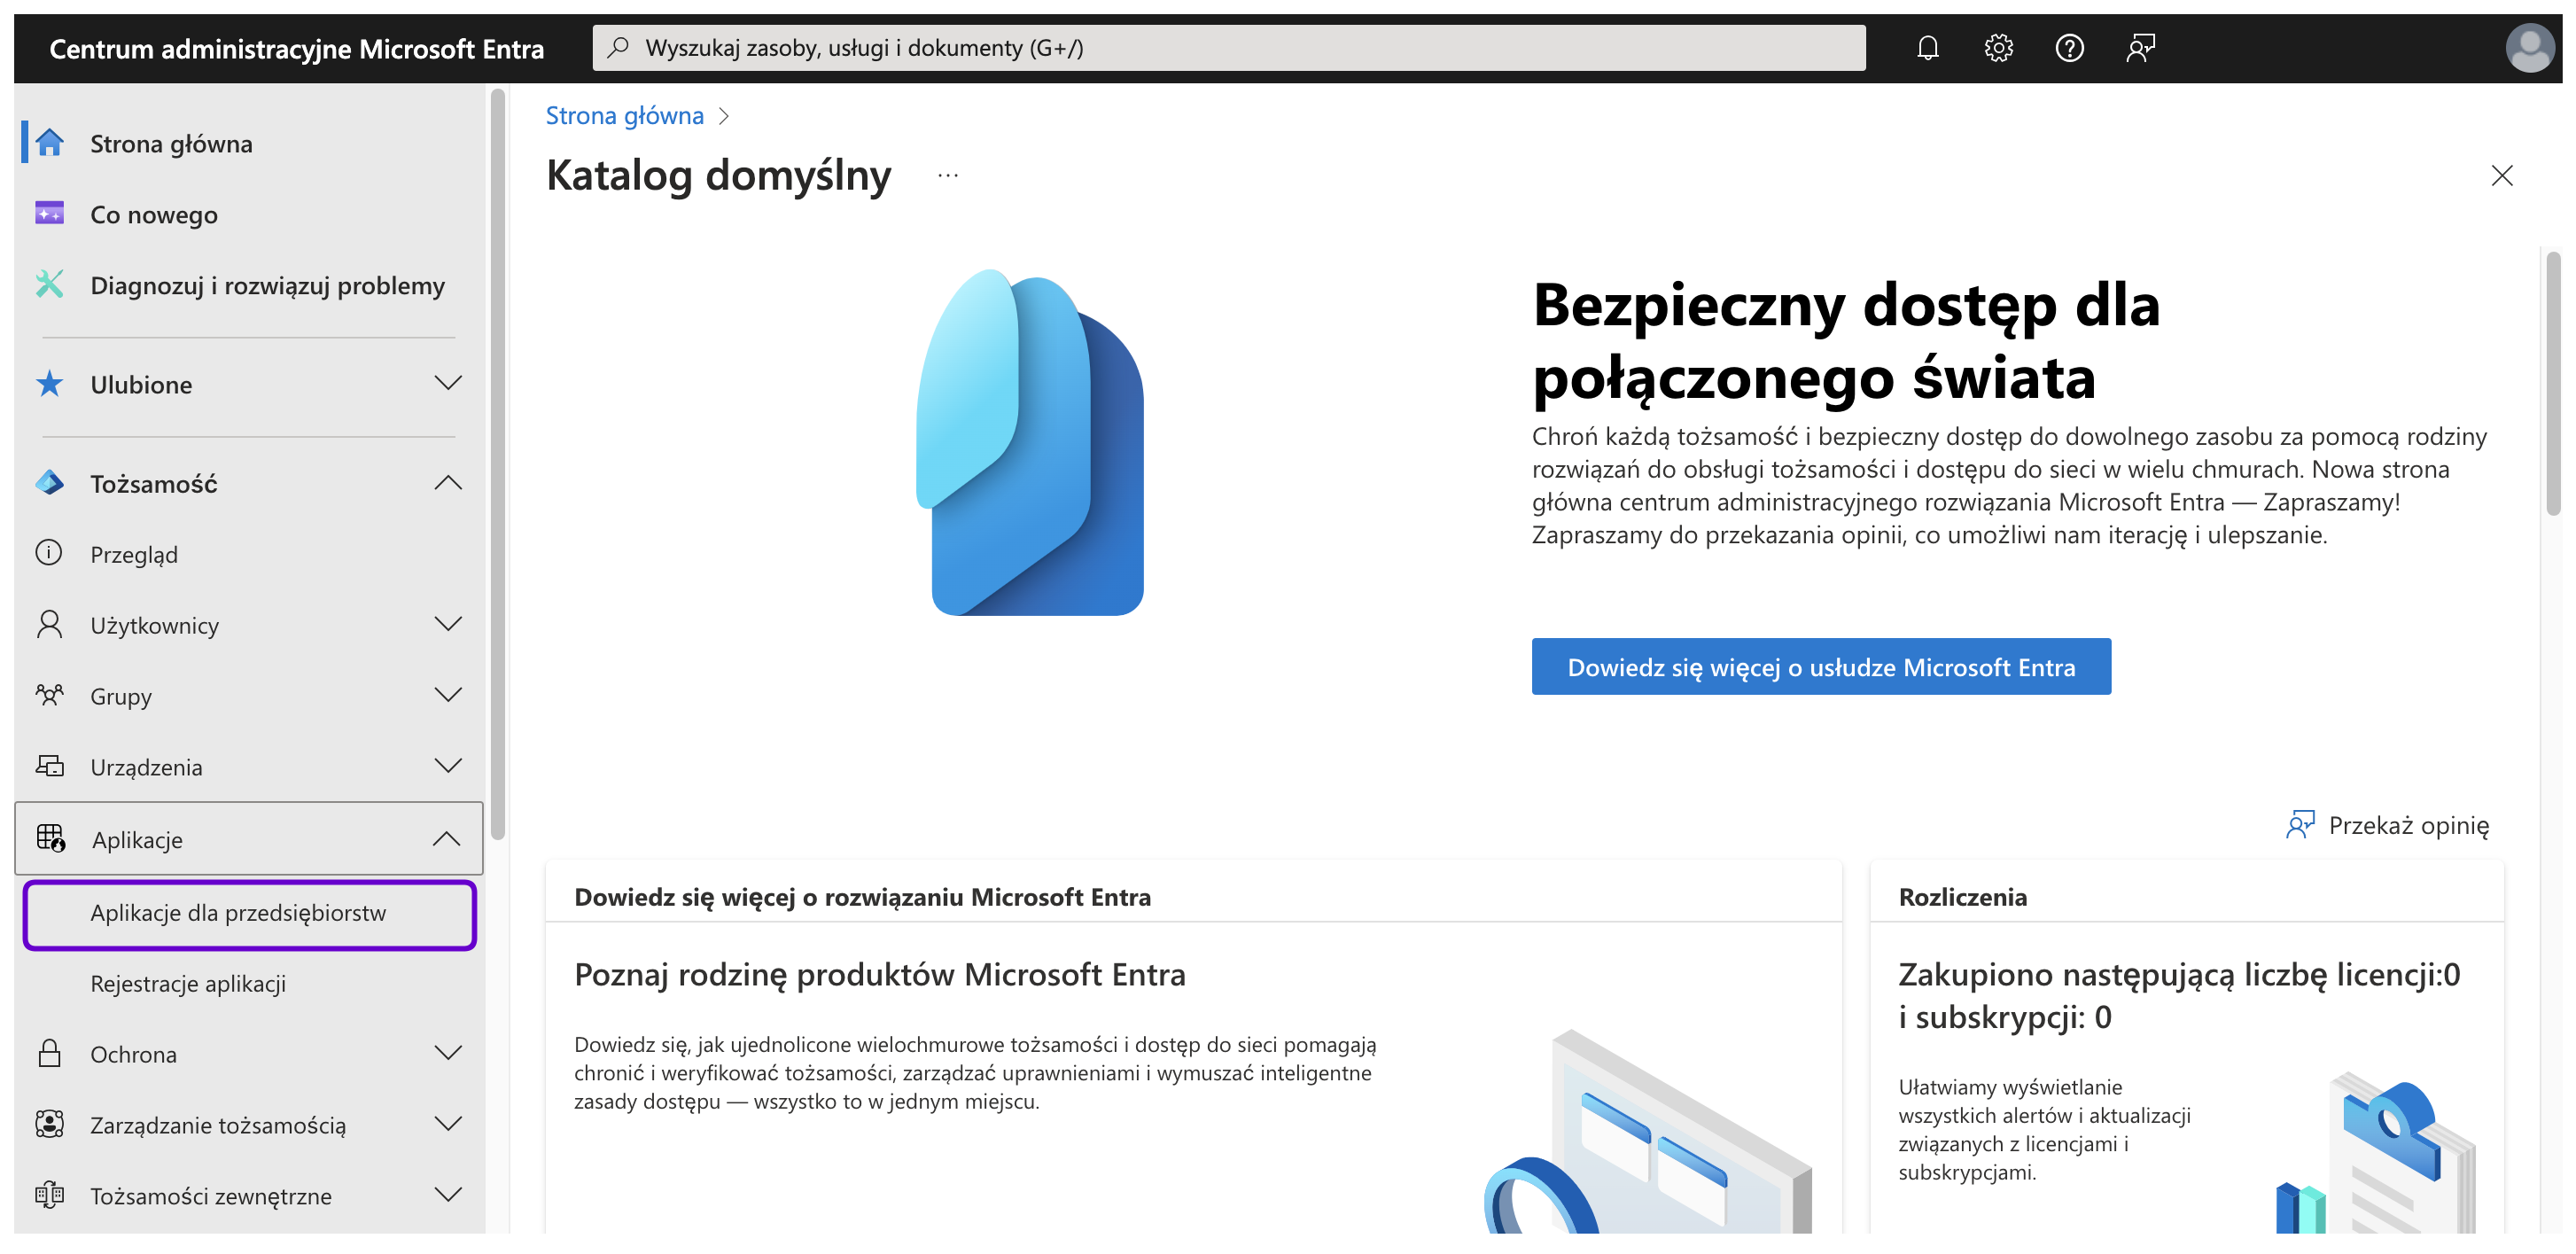Image resolution: width=2576 pixels, height=1254 pixels.
Task: Click the Strona główna breadcrumb link
Action: 624,116
